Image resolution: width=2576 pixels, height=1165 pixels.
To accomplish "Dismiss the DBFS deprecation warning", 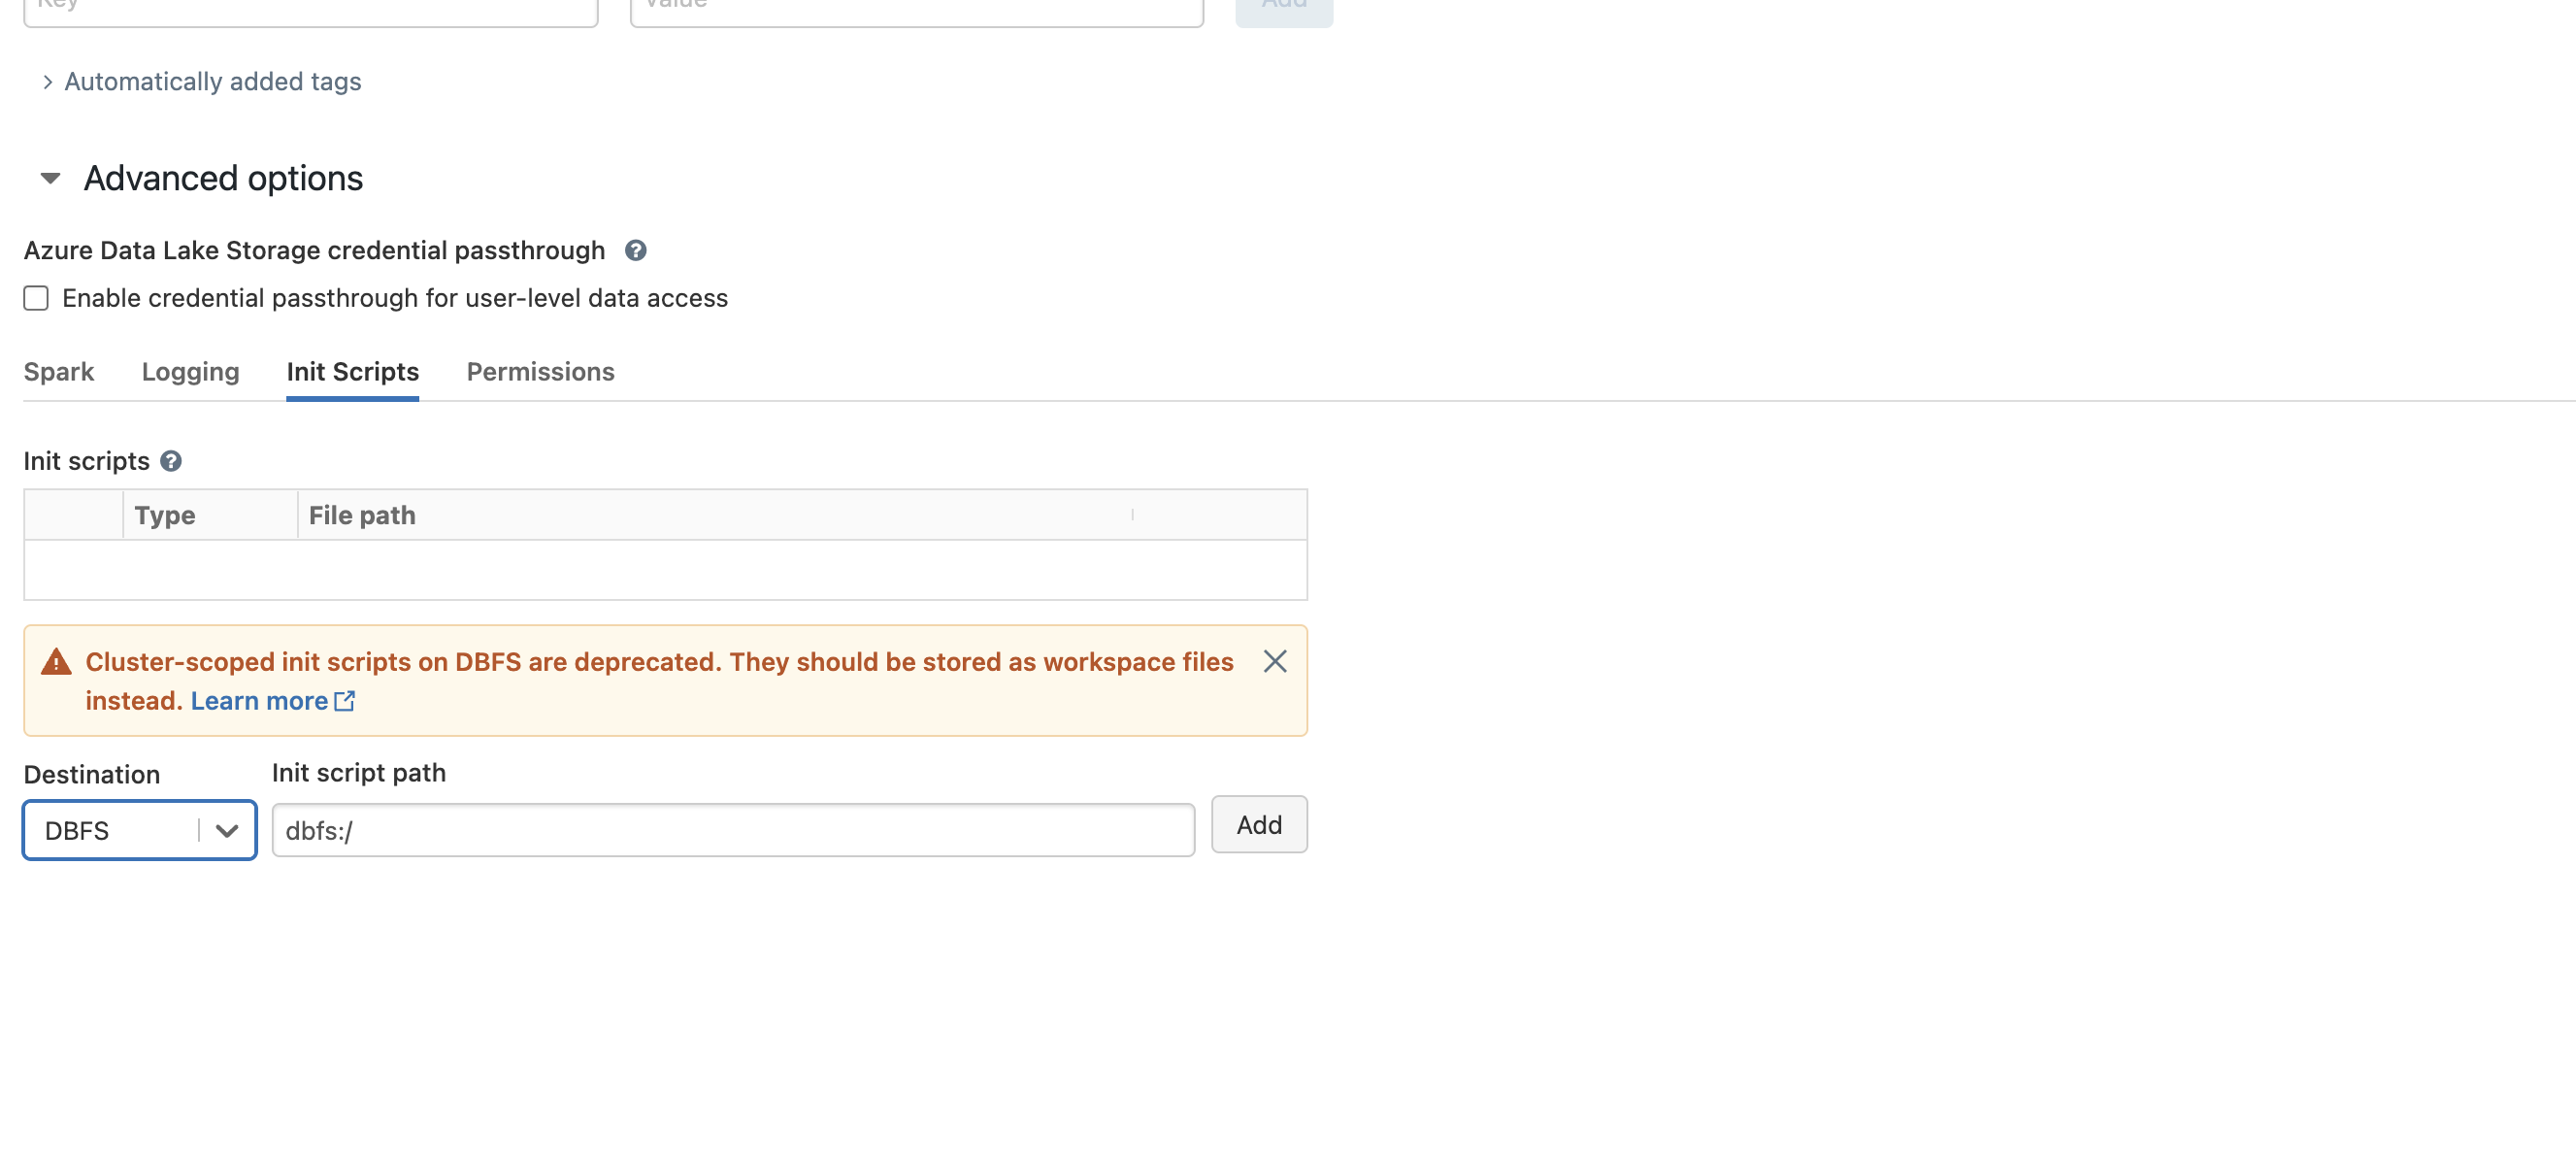I will pyautogui.click(x=1274, y=661).
